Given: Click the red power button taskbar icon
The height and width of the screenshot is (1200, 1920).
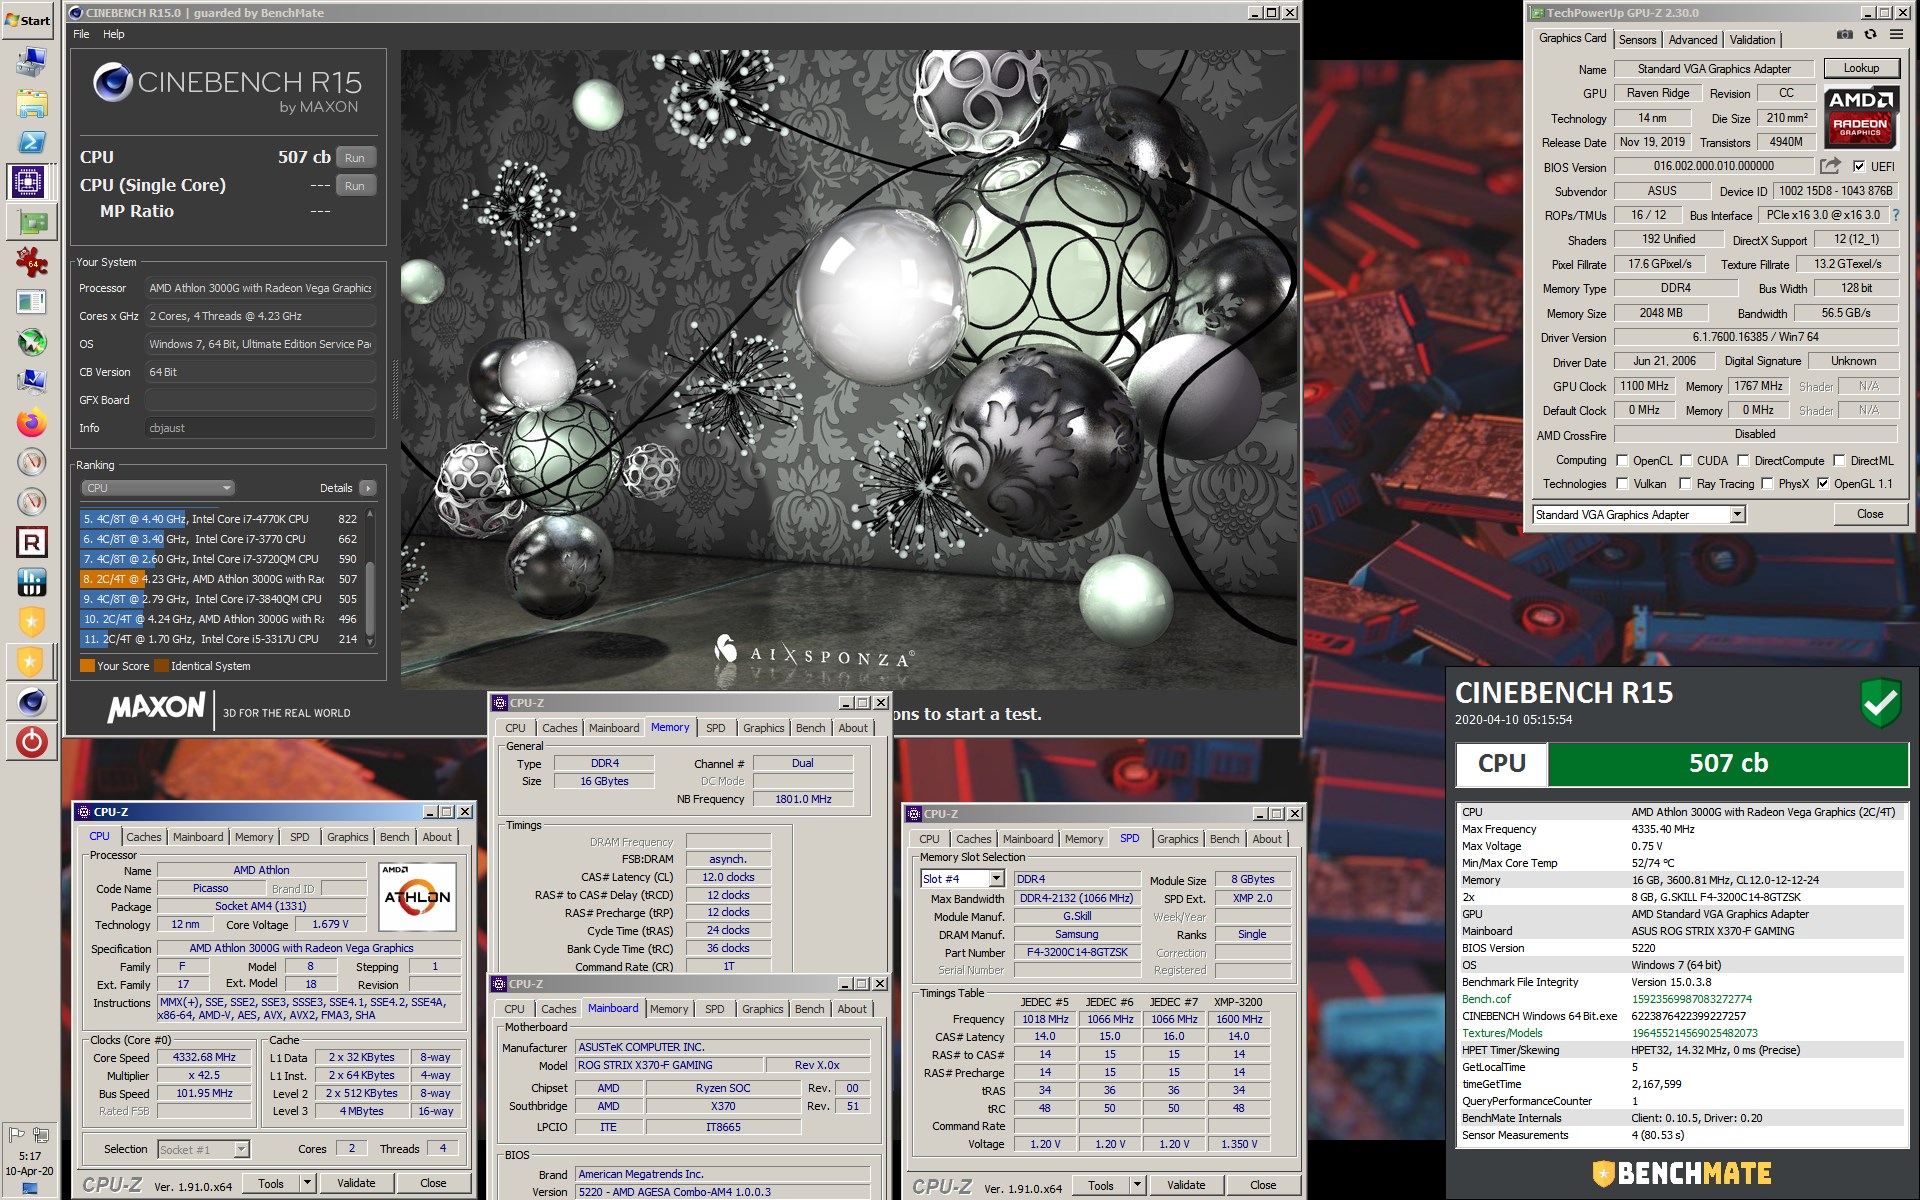Looking at the screenshot, I should (x=32, y=742).
